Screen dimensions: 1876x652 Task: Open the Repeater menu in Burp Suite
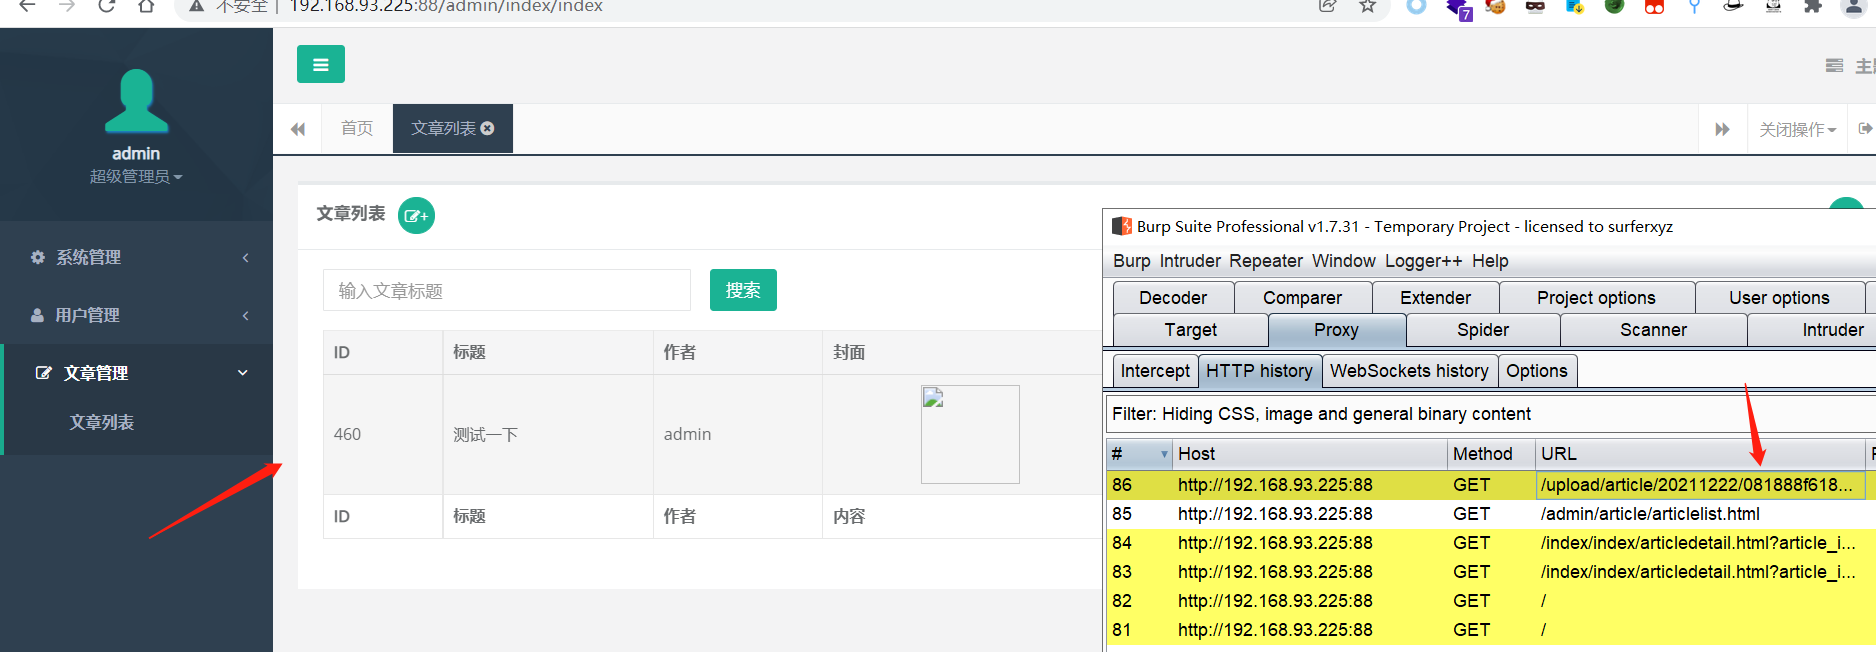pos(1266,261)
